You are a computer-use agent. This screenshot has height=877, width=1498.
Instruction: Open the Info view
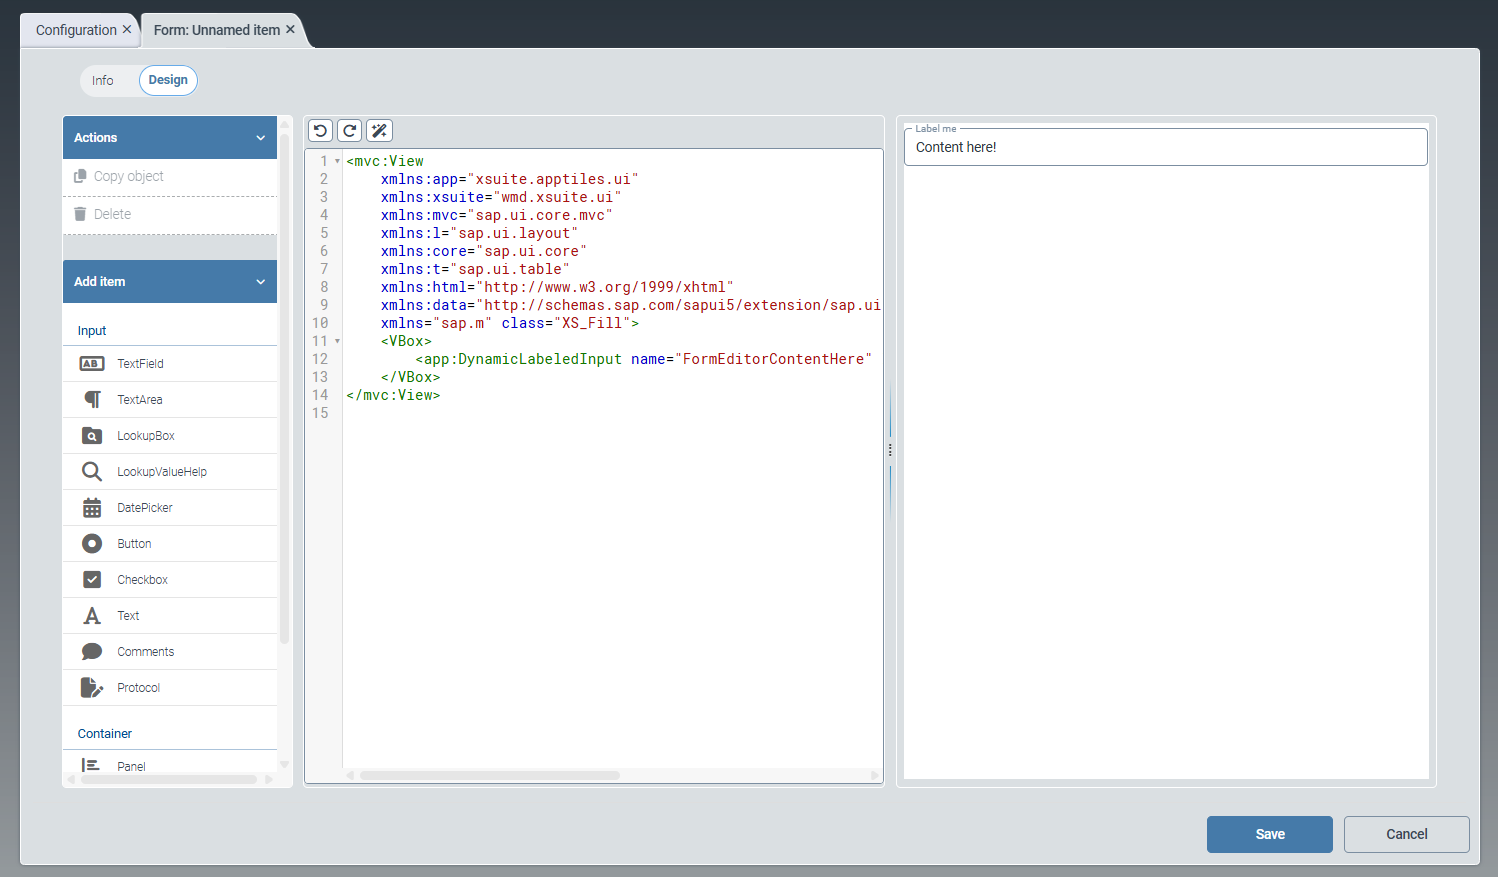tap(103, 80)
